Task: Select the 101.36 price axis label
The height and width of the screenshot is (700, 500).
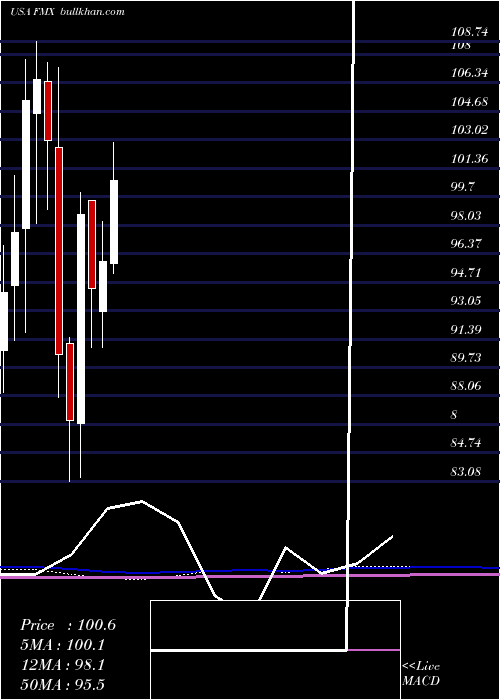Action: [x=469, y=158]
